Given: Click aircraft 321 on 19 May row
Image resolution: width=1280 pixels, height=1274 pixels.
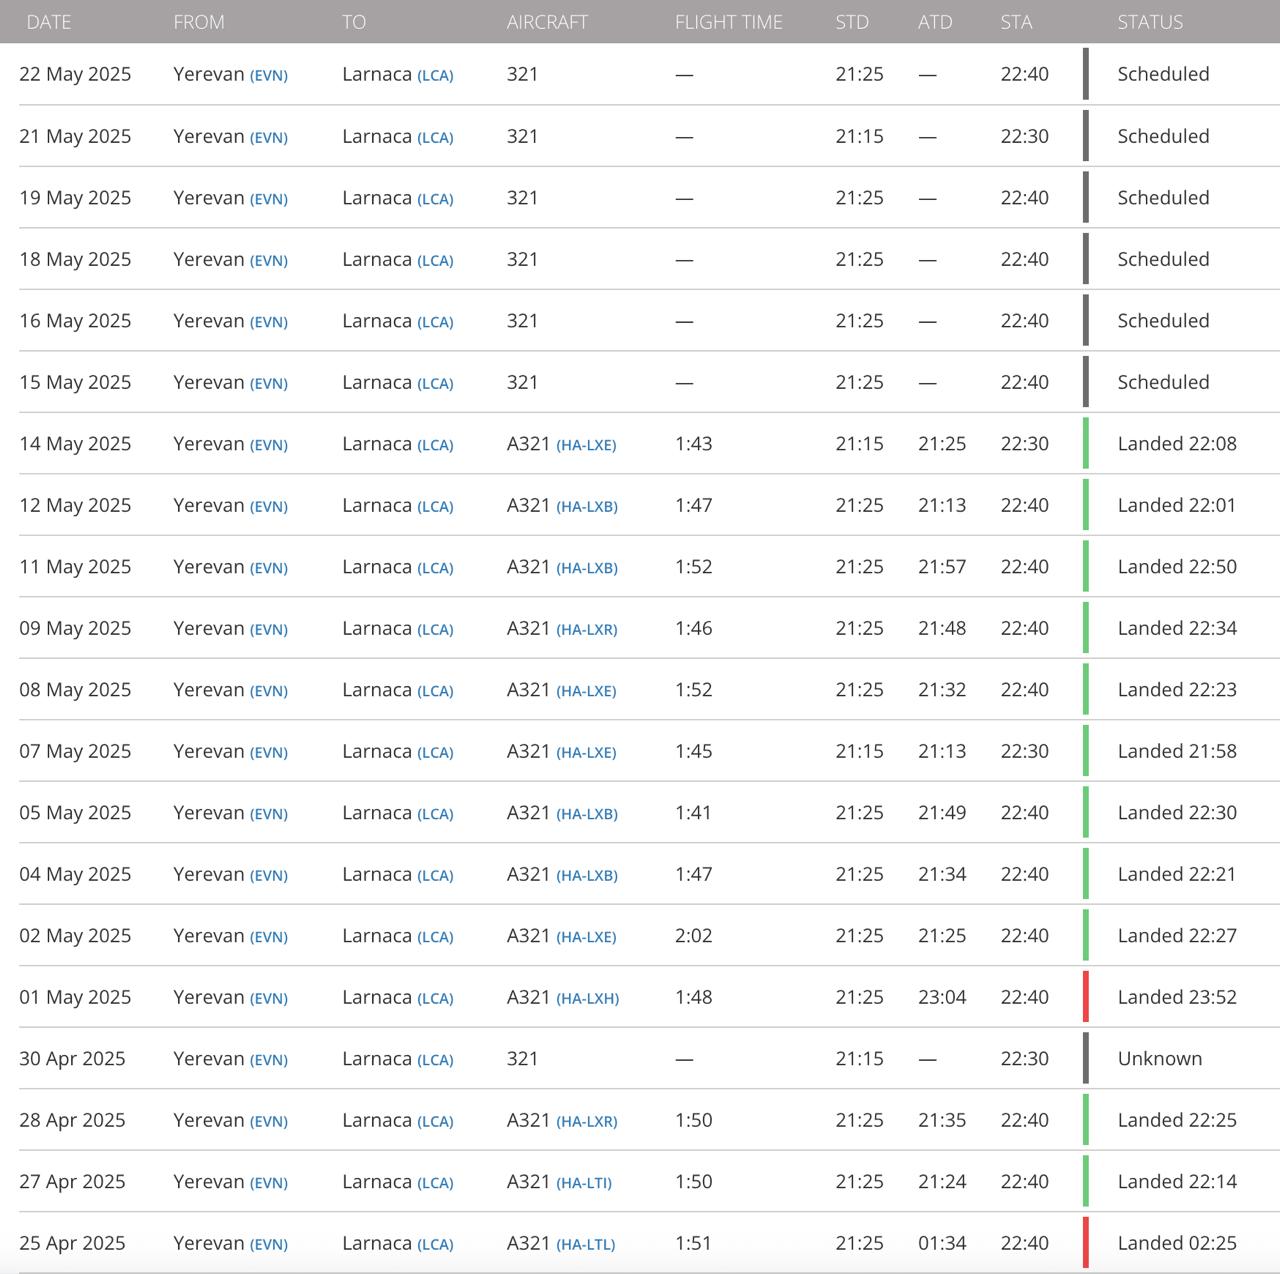Looking at the screenshot, I should click(x=522, y=197).
